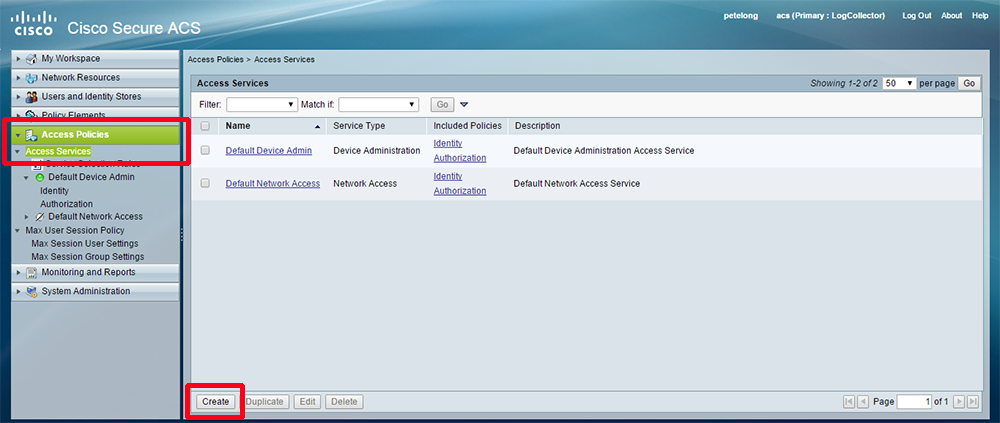Image resolution: width=1000 pixels, height=423 pixels.
Task: Open Default Device Admin service link
Action: (268, 151)
